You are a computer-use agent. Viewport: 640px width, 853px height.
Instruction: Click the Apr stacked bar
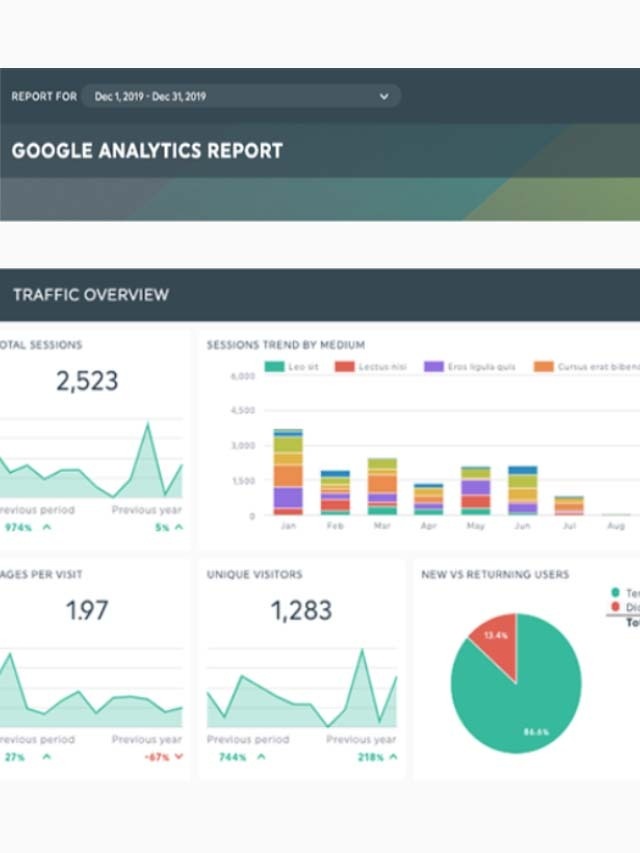[x=429, y=499]
